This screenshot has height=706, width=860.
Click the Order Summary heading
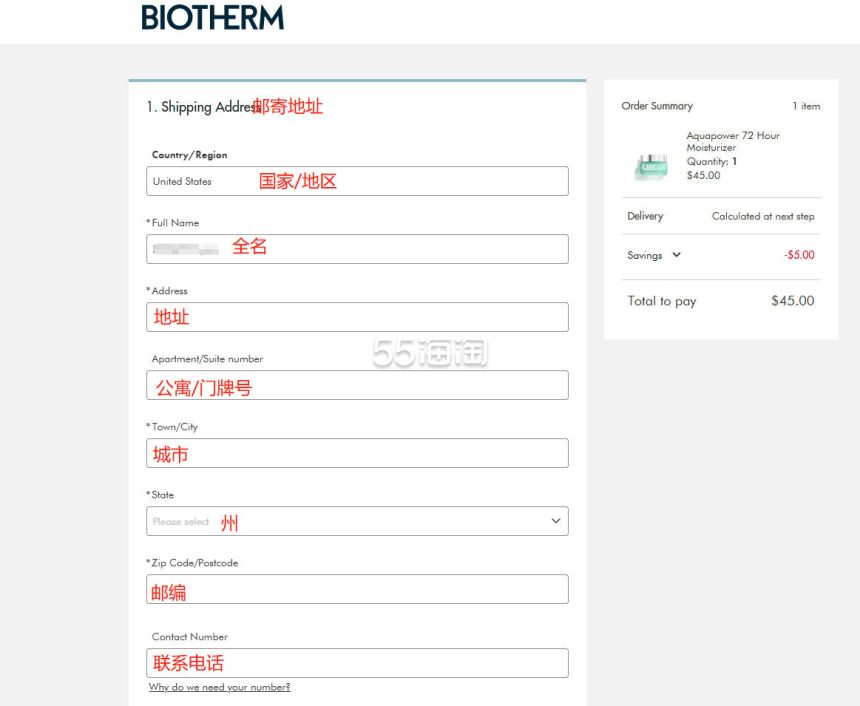tap(657, 106)
